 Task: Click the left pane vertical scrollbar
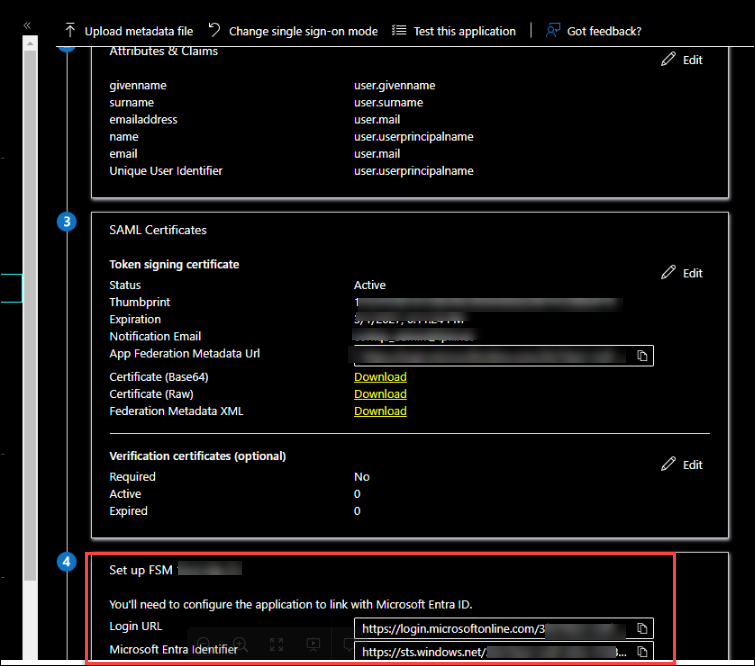pos(30,300)
